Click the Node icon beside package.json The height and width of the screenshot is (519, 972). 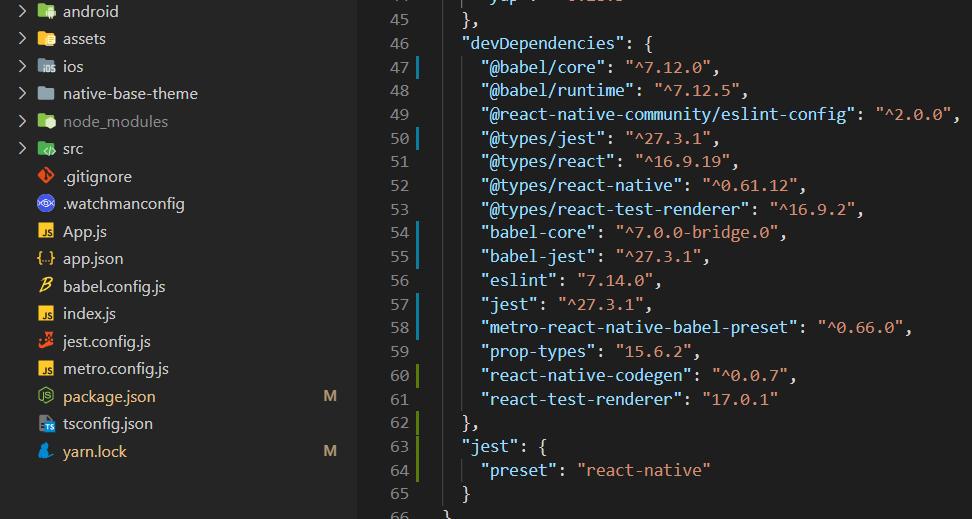(x=46, y=396)
